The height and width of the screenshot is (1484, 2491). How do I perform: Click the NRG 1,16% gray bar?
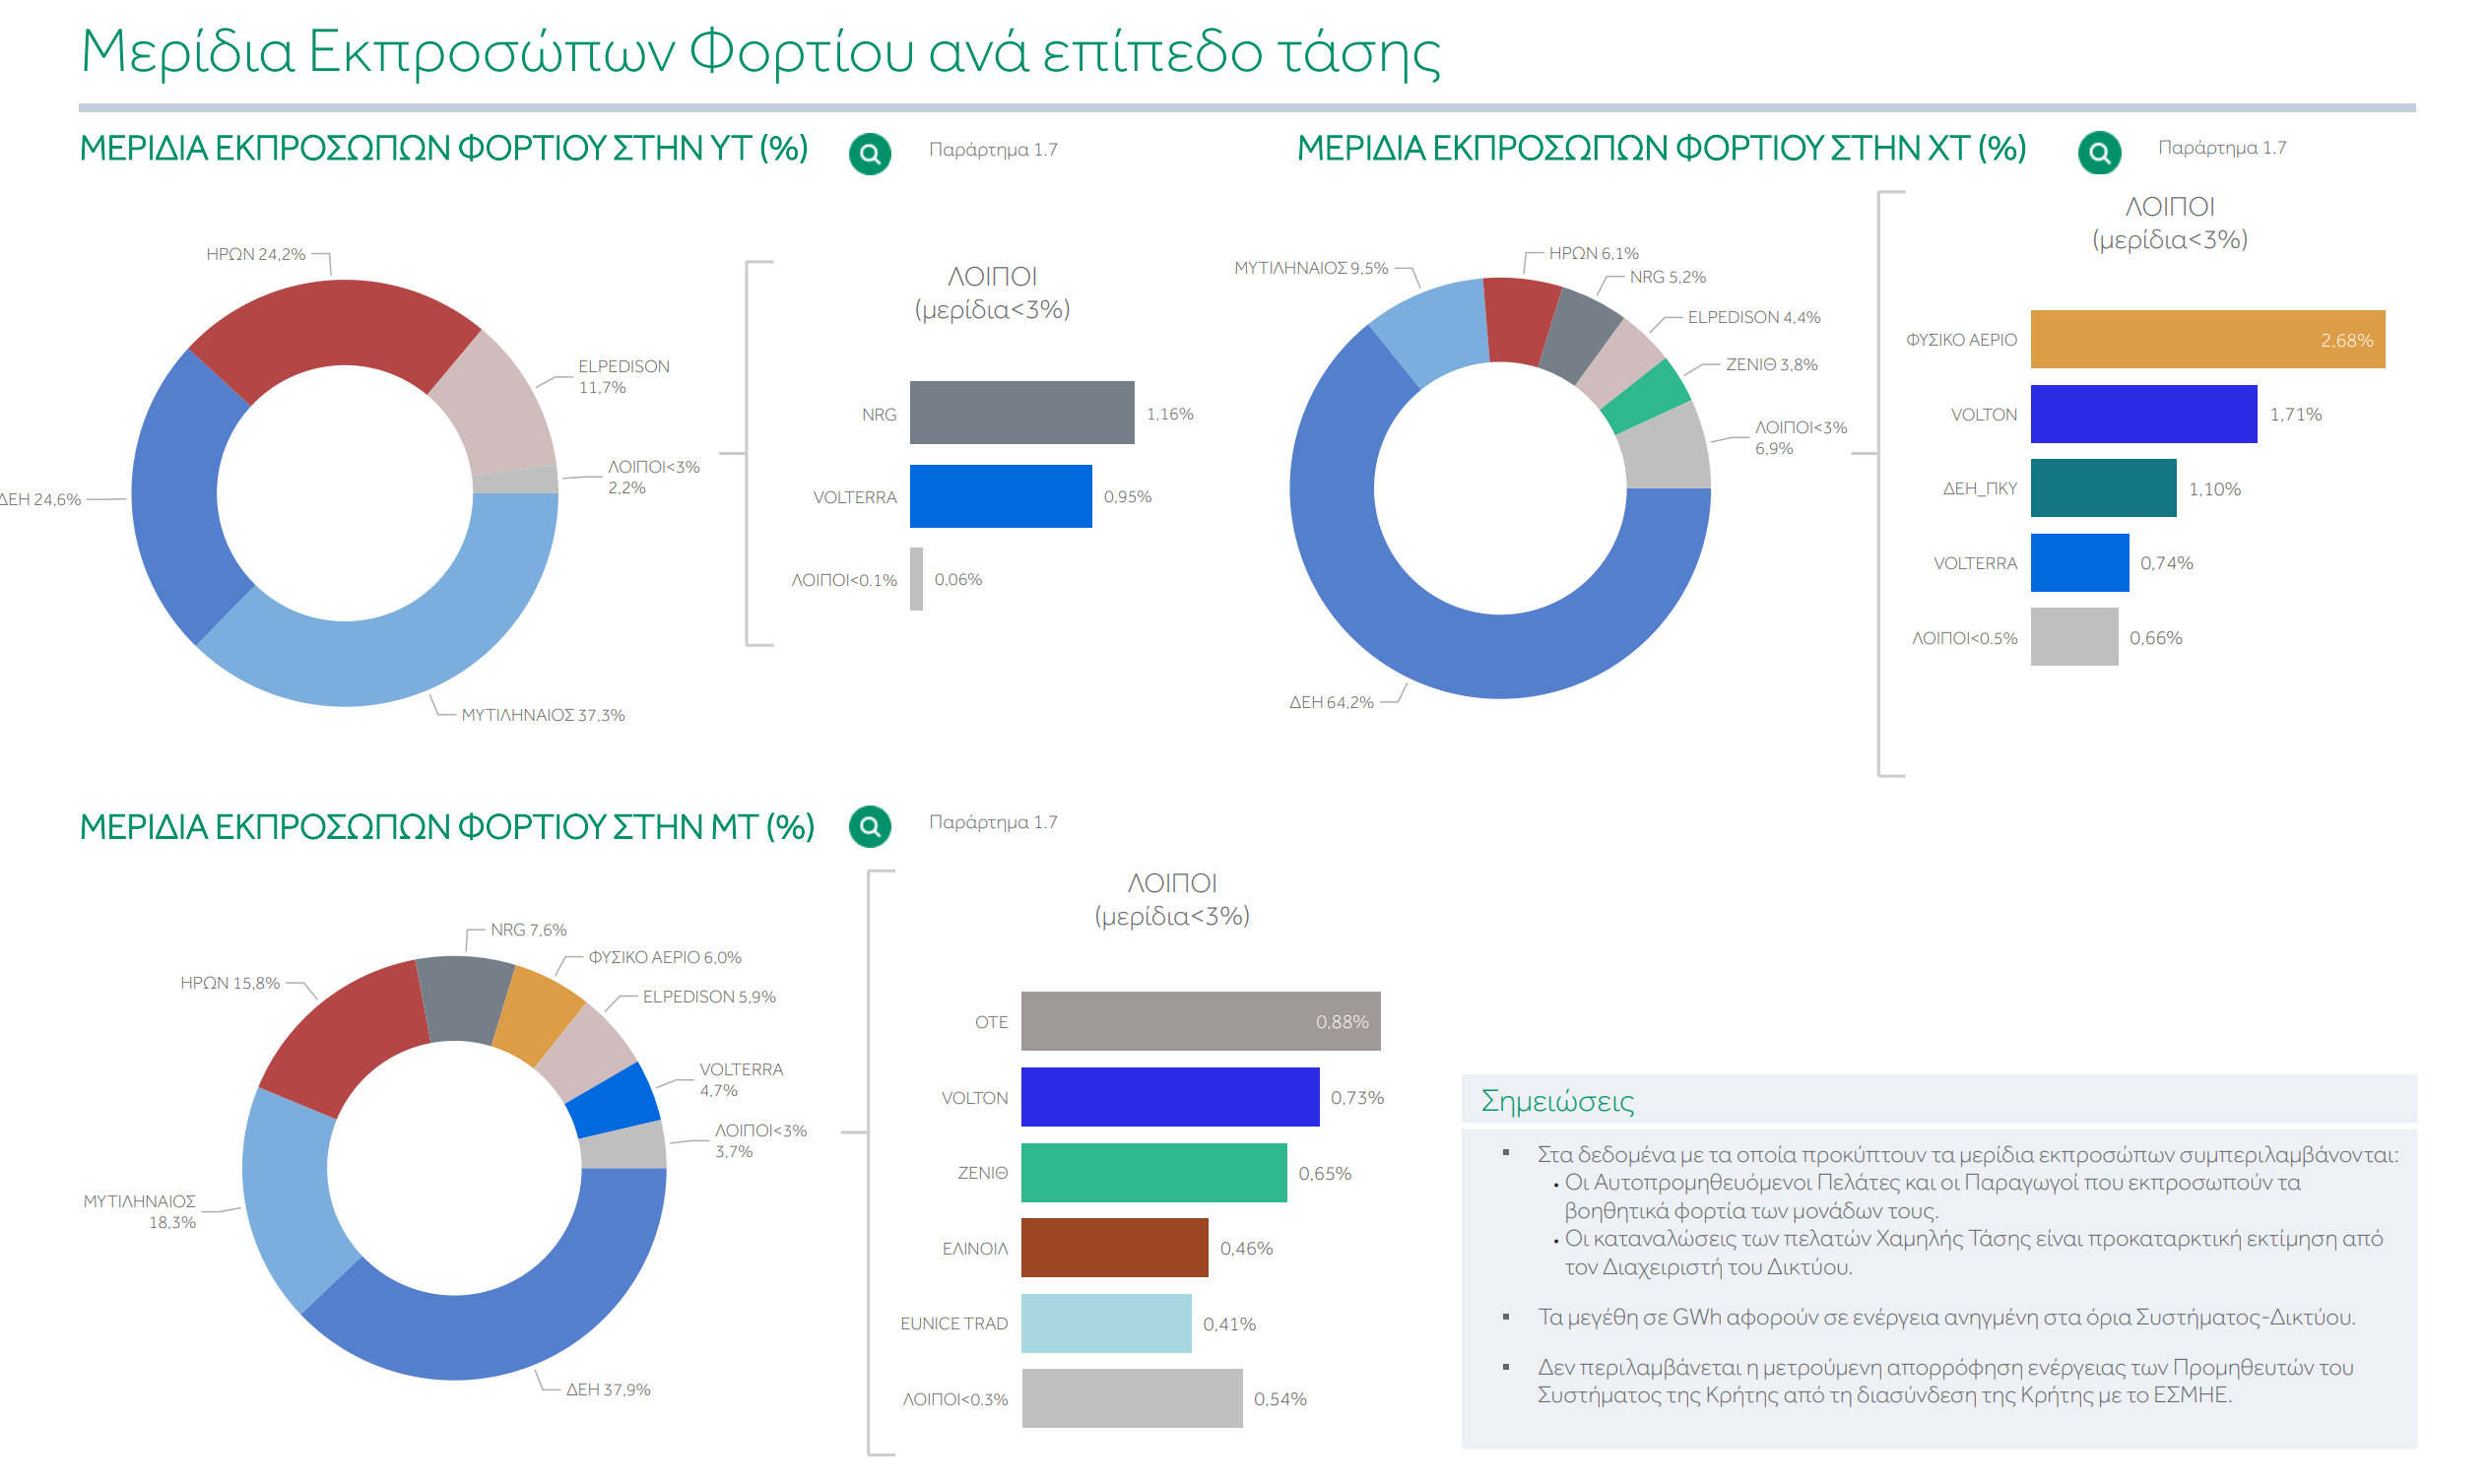(x=1022, y=413)
